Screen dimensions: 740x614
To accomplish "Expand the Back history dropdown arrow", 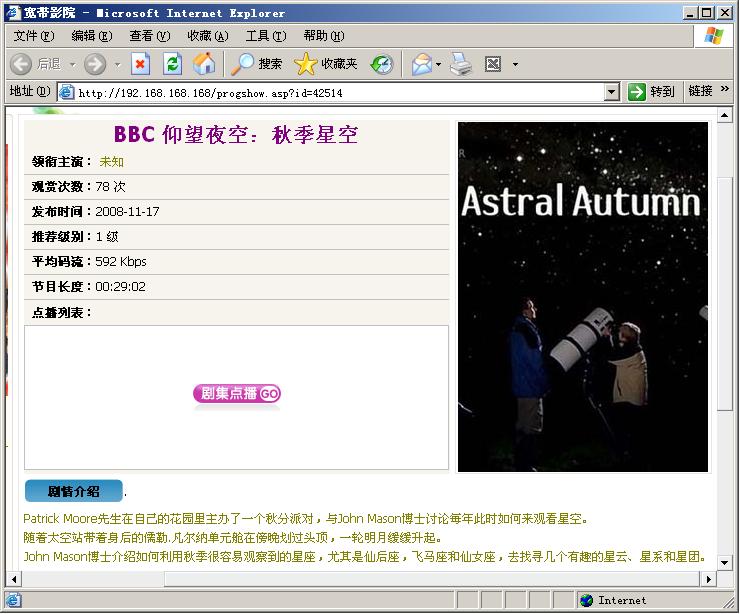I will point(73,64).
